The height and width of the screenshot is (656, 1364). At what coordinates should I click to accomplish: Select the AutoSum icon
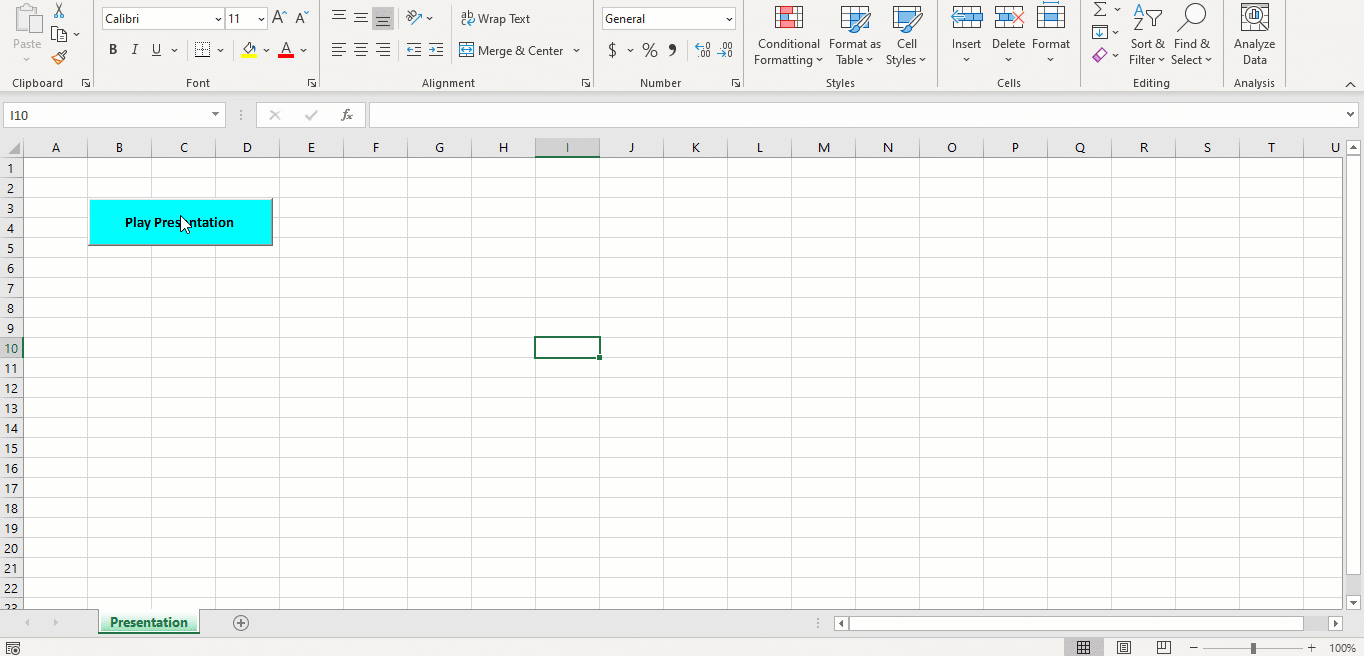point(1099,11)
